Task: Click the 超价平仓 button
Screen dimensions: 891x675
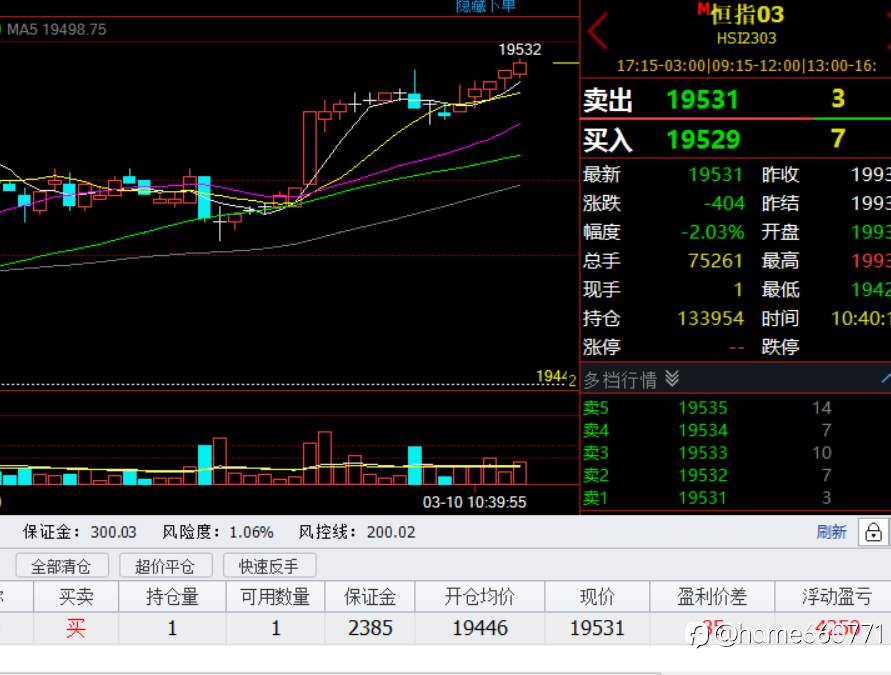Action: tap(165, 565)
